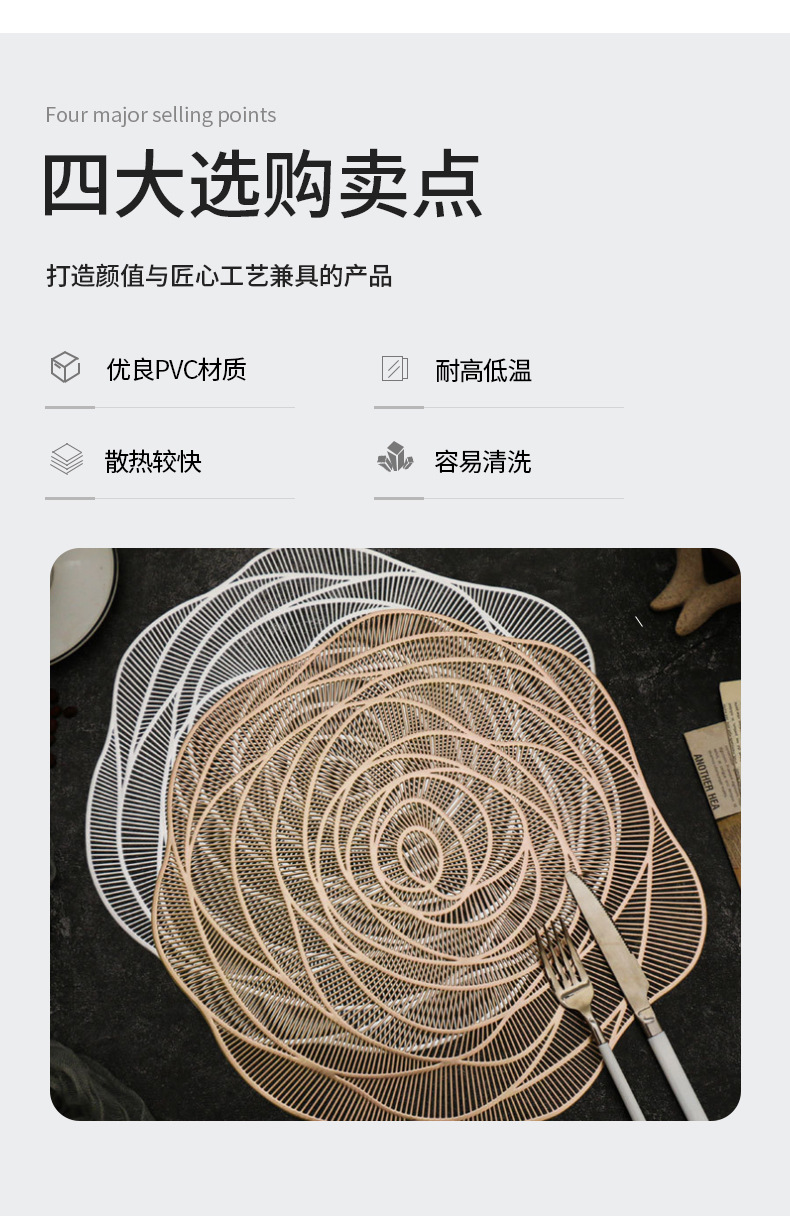Select the 耐高低温 label
This screenshot has width=790, height=1216.
[484, 371]
